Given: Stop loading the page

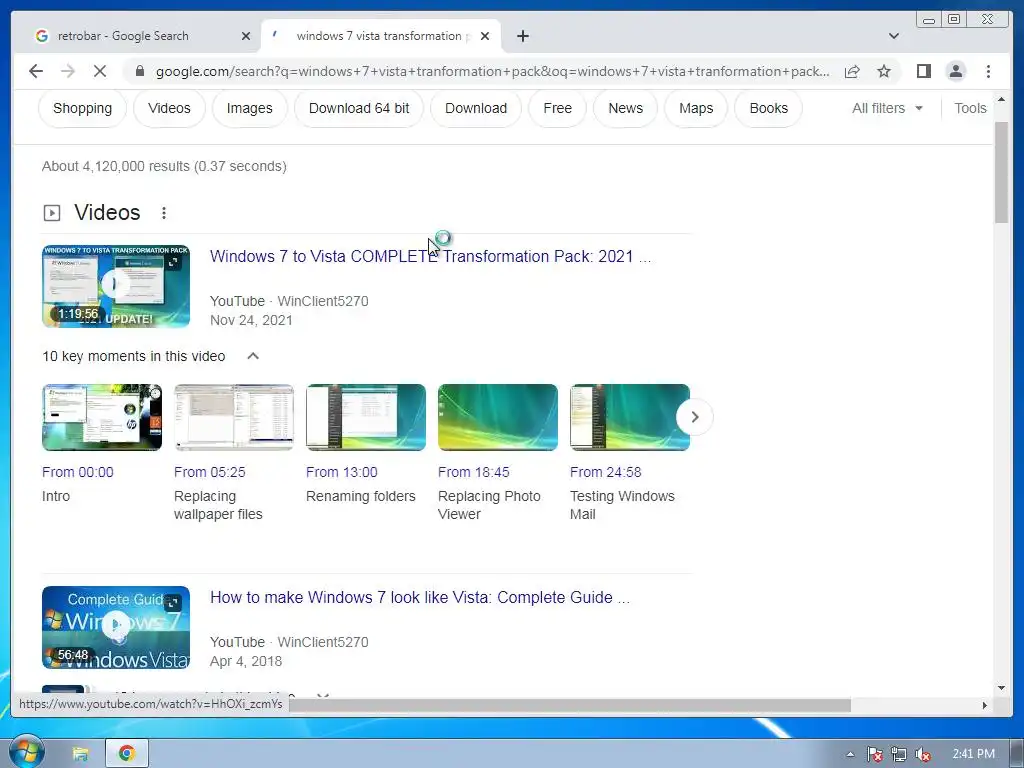Looking at the screenshot, I should click(x=100, y=71).
